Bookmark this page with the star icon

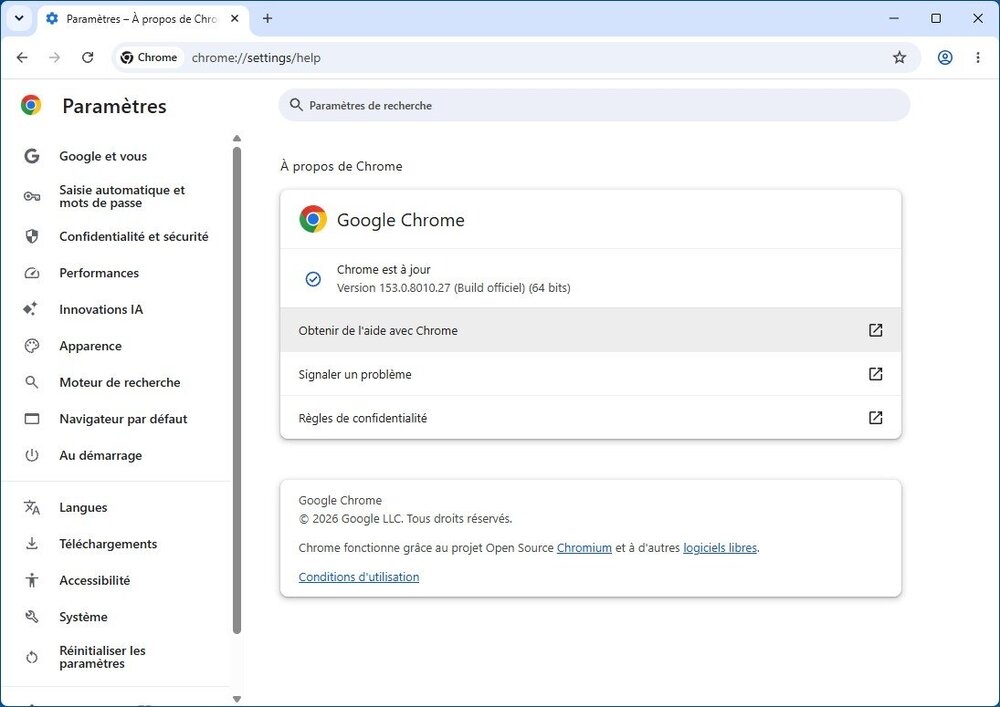tap(899, 57)
